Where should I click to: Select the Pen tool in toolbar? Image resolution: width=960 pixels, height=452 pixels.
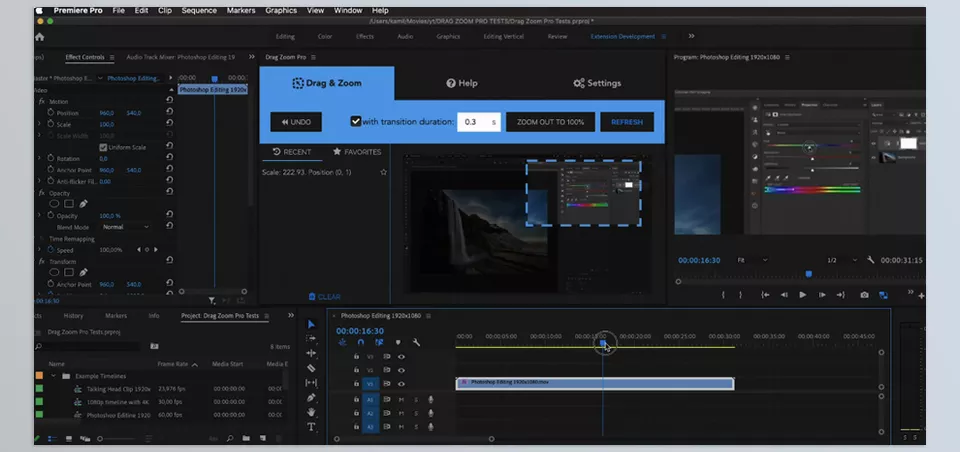pyautogui.click(x=311, y=397)
